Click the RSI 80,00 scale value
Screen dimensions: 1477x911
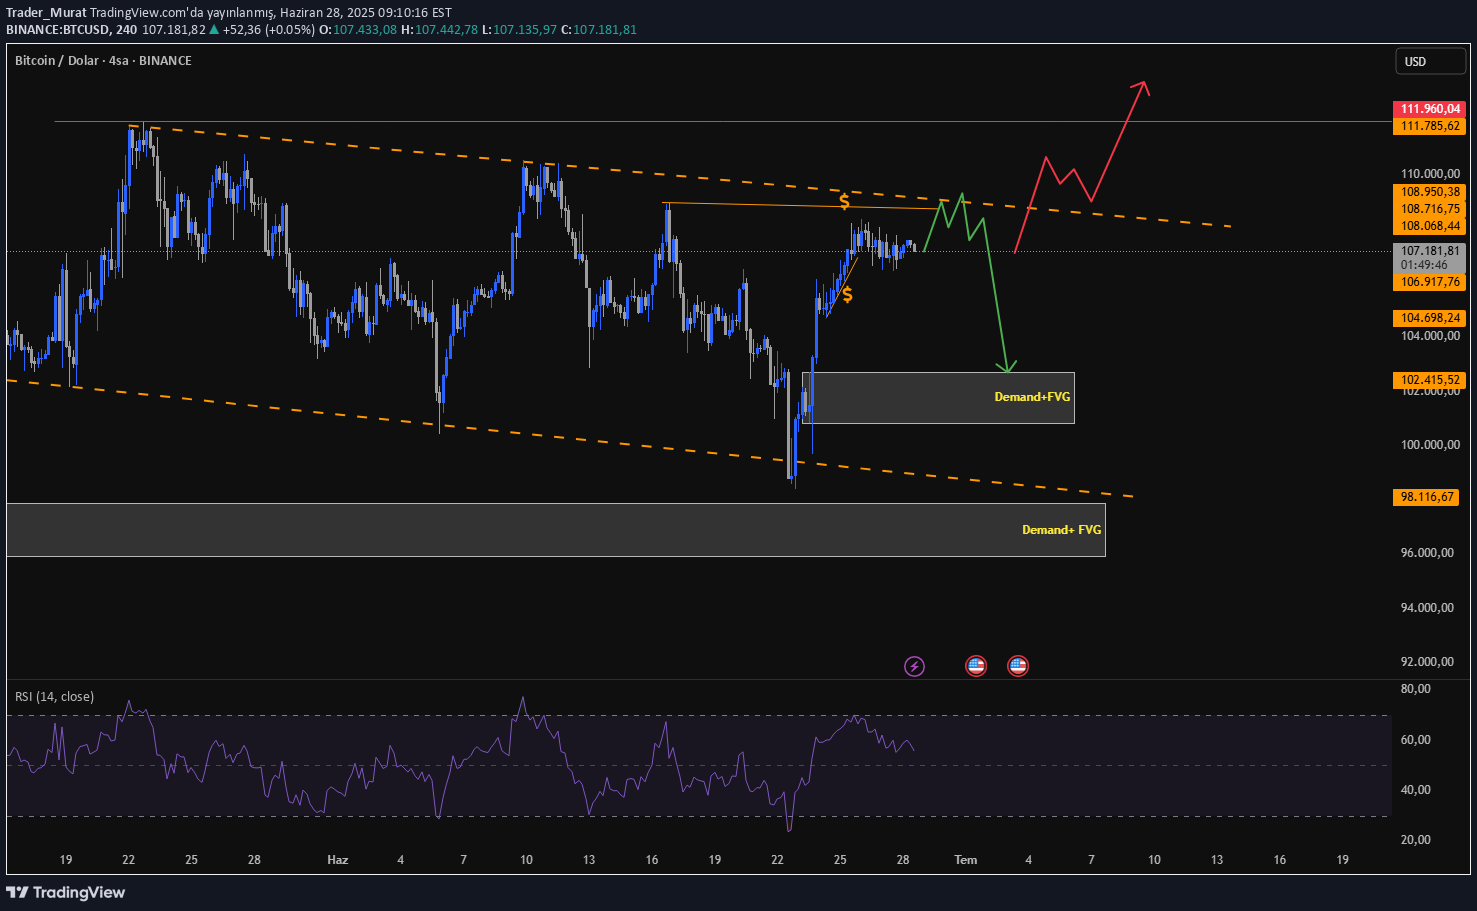(x=1416, y=689)
